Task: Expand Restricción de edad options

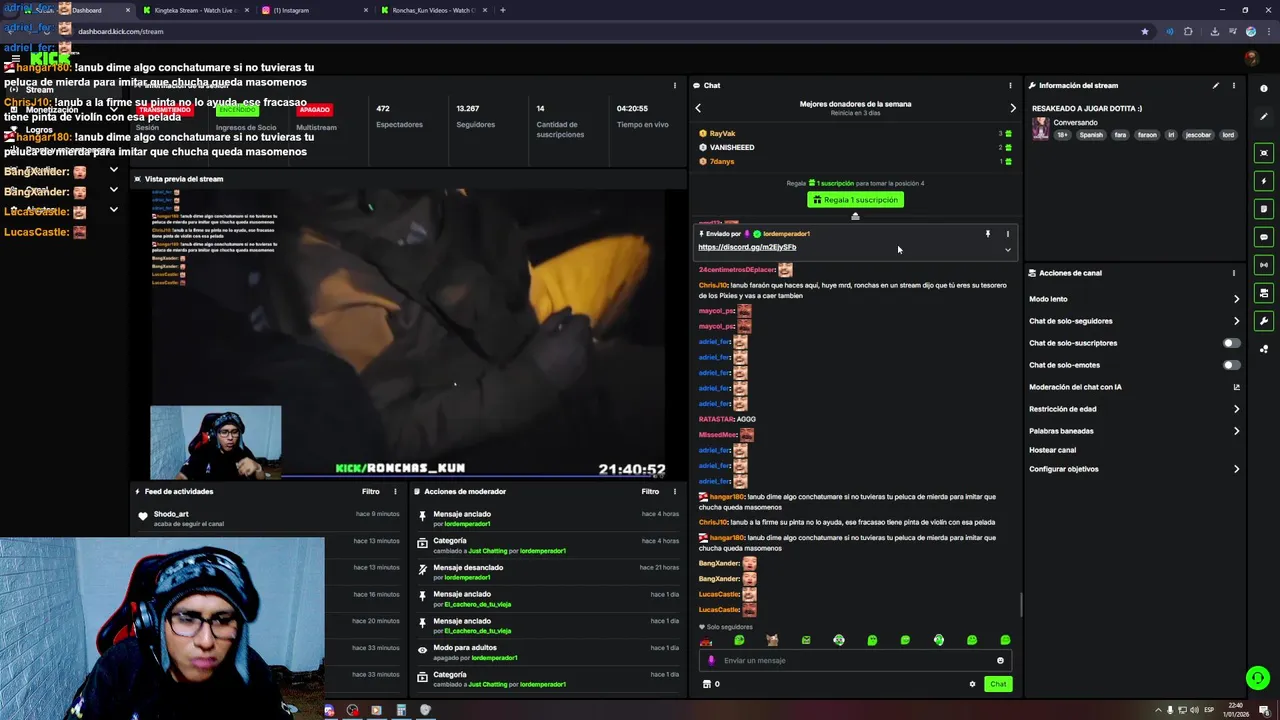Action: tap(1236, 409)
